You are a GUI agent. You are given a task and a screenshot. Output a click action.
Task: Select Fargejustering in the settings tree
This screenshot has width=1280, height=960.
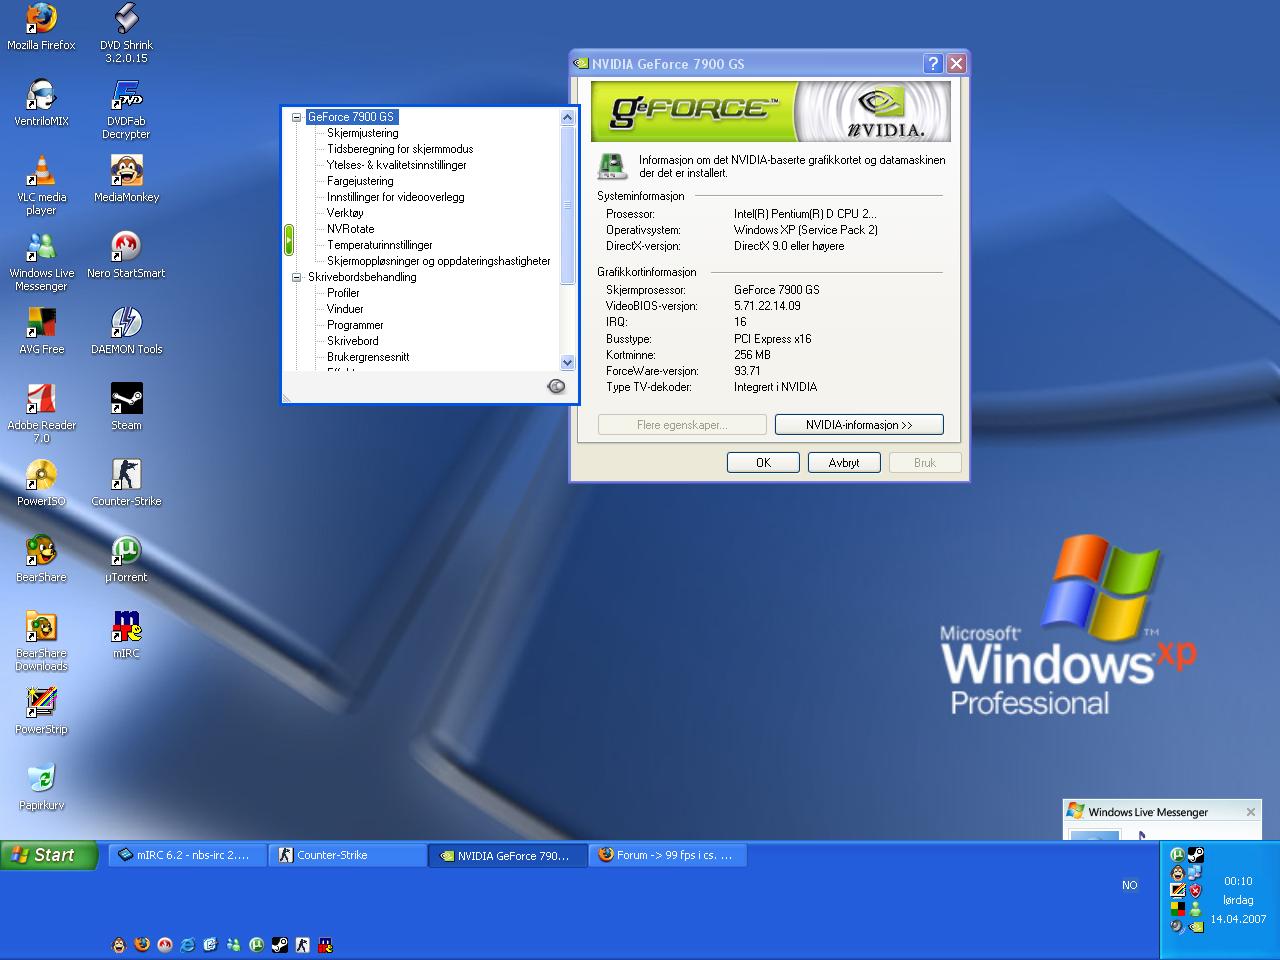tap(360, 181)
